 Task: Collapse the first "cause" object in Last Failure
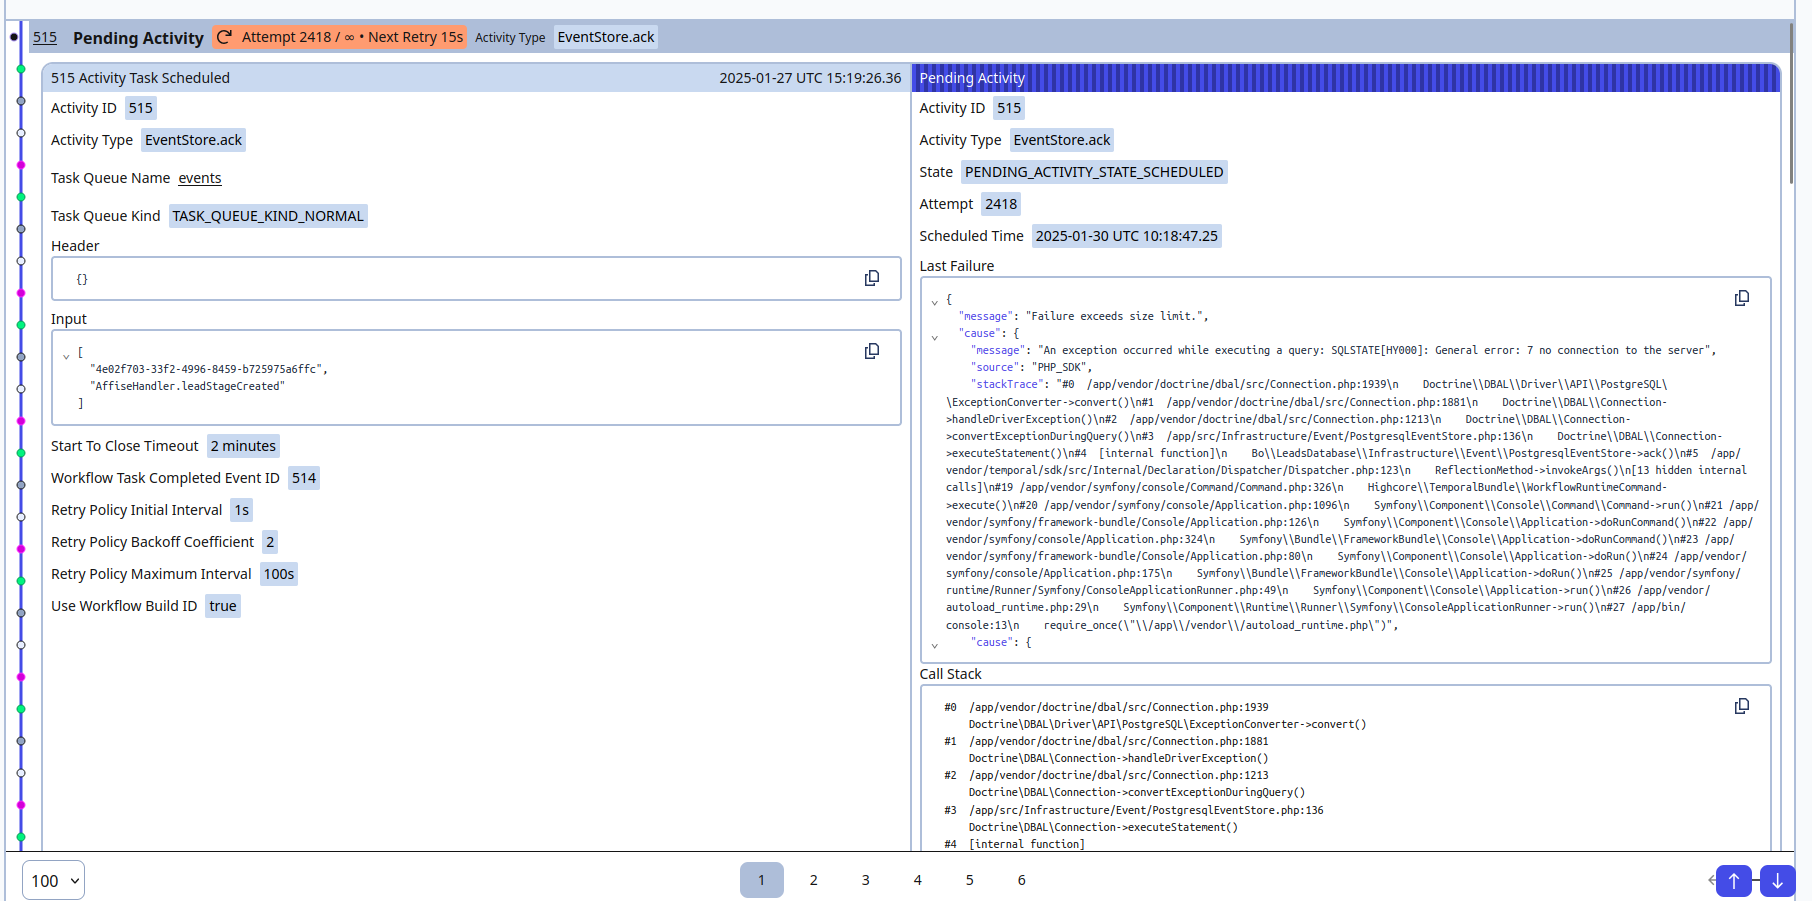point(935,337)
